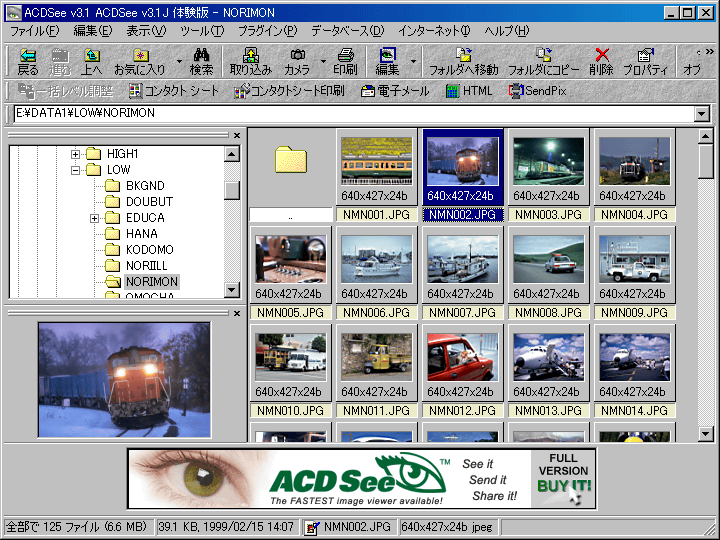This screenshot has height=540, width=720.
Task: Select the KODOMO folder in tree
Action: pyautogui.click(x=150, y=250)
